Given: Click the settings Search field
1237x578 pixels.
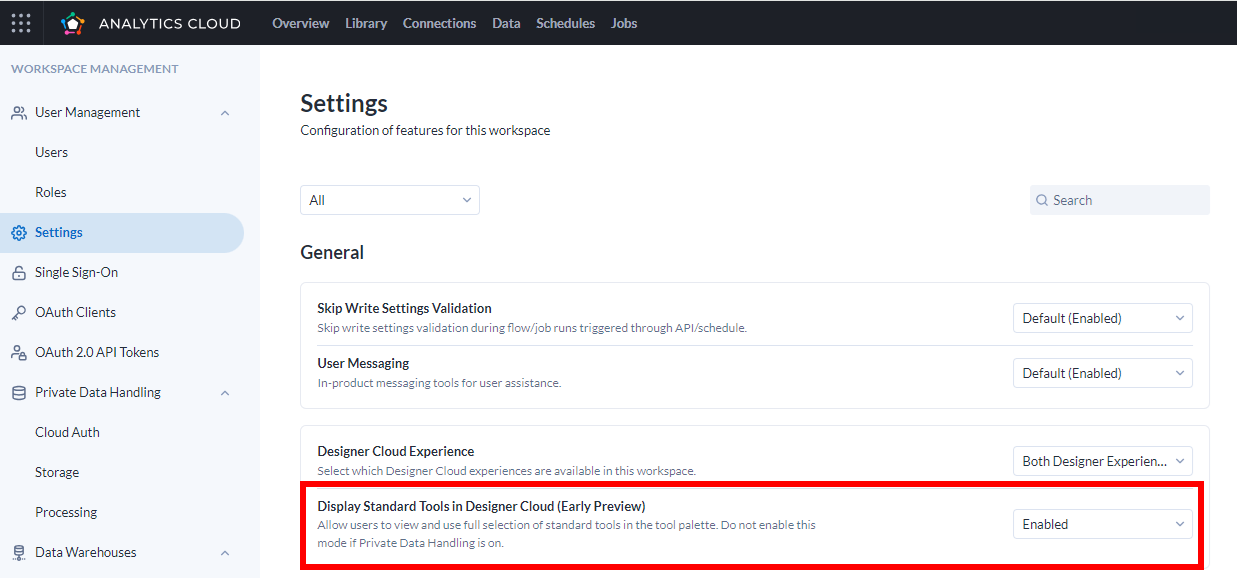Looking at the screenshot, I should click(1120, 200).
